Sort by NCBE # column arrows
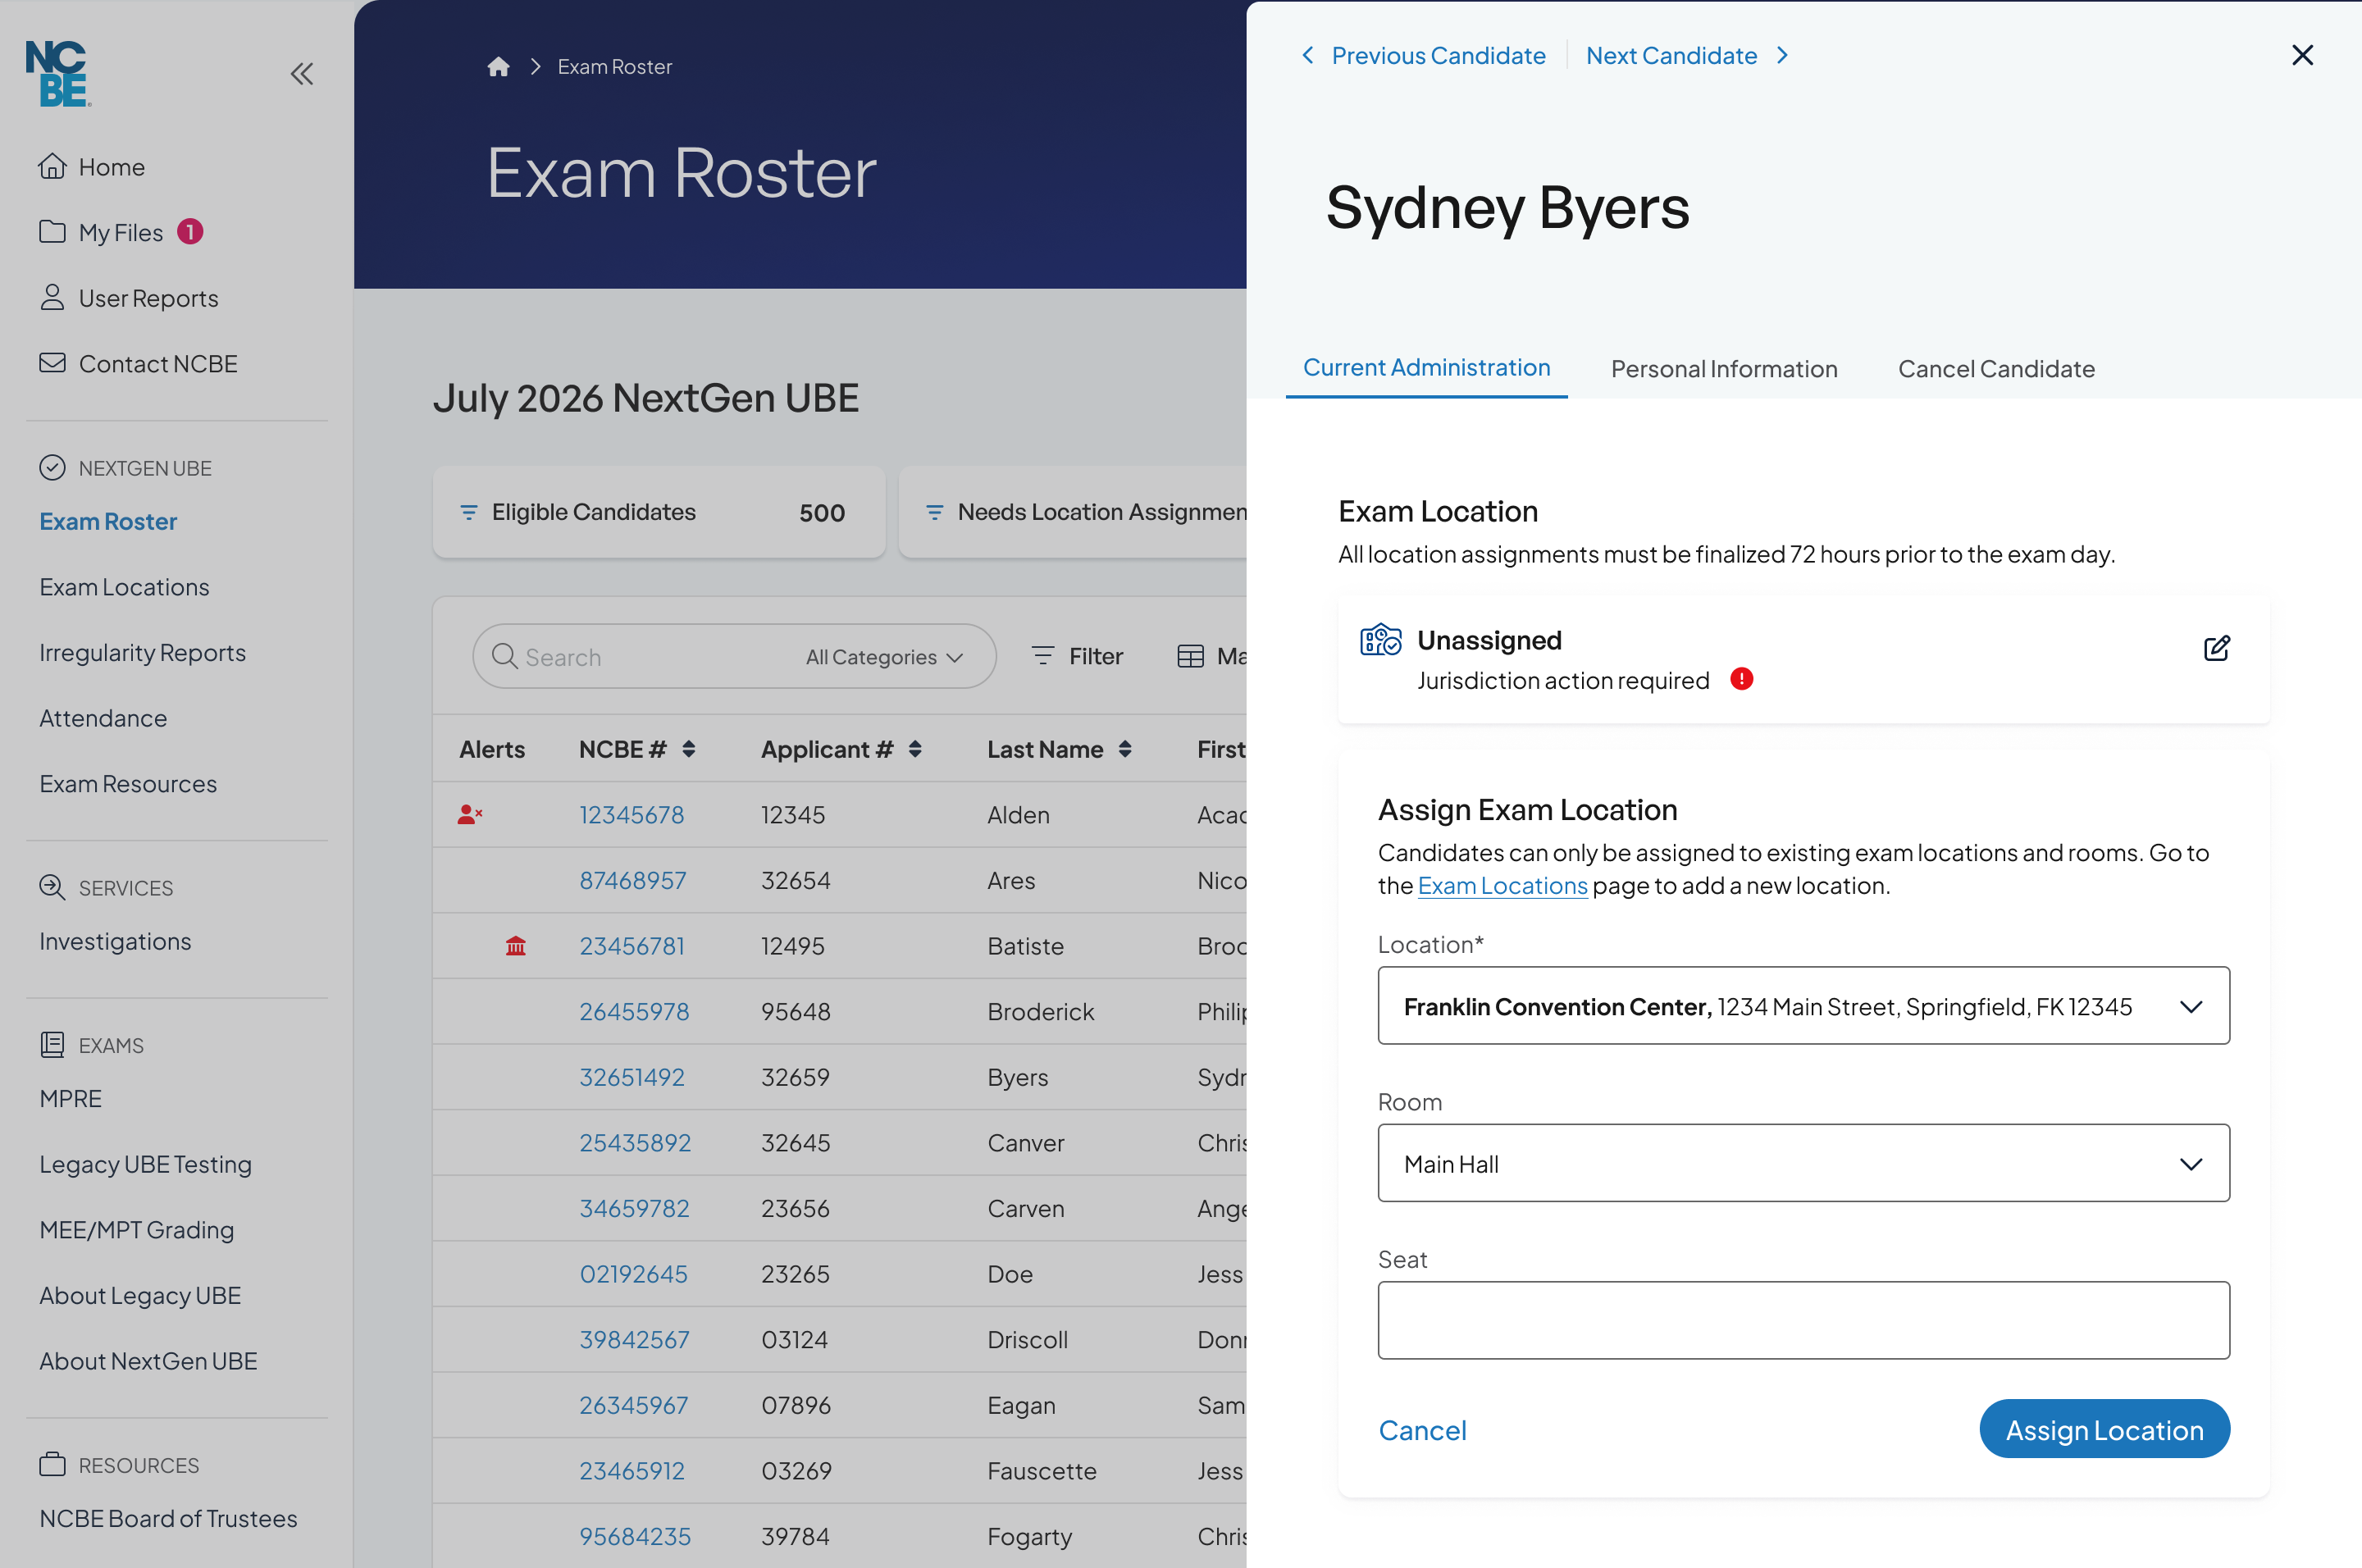The height and width of the screenshot is (1568, 2362). [x=689, y=749]
